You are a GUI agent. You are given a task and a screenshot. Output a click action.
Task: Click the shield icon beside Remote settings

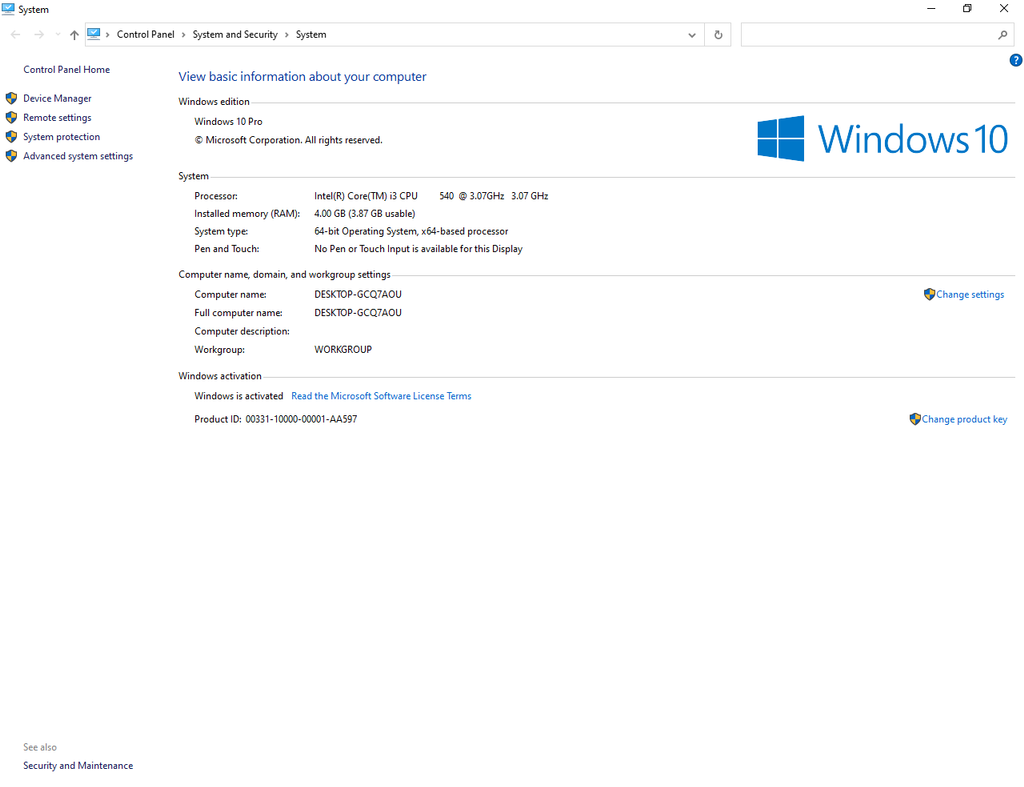coord(11,118)
